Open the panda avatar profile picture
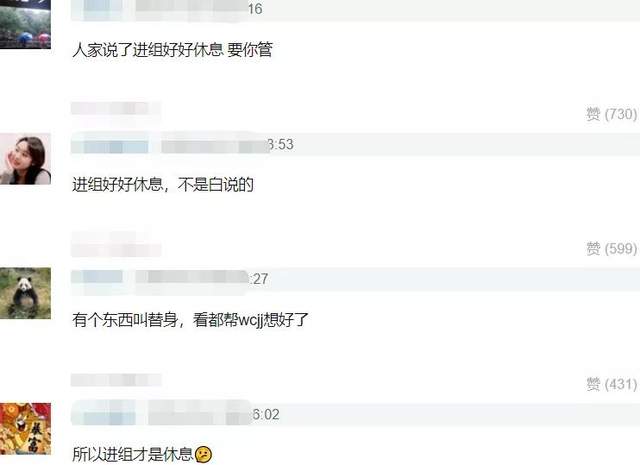640x465 pixels. pyautogui.click(x=25, y=293)
